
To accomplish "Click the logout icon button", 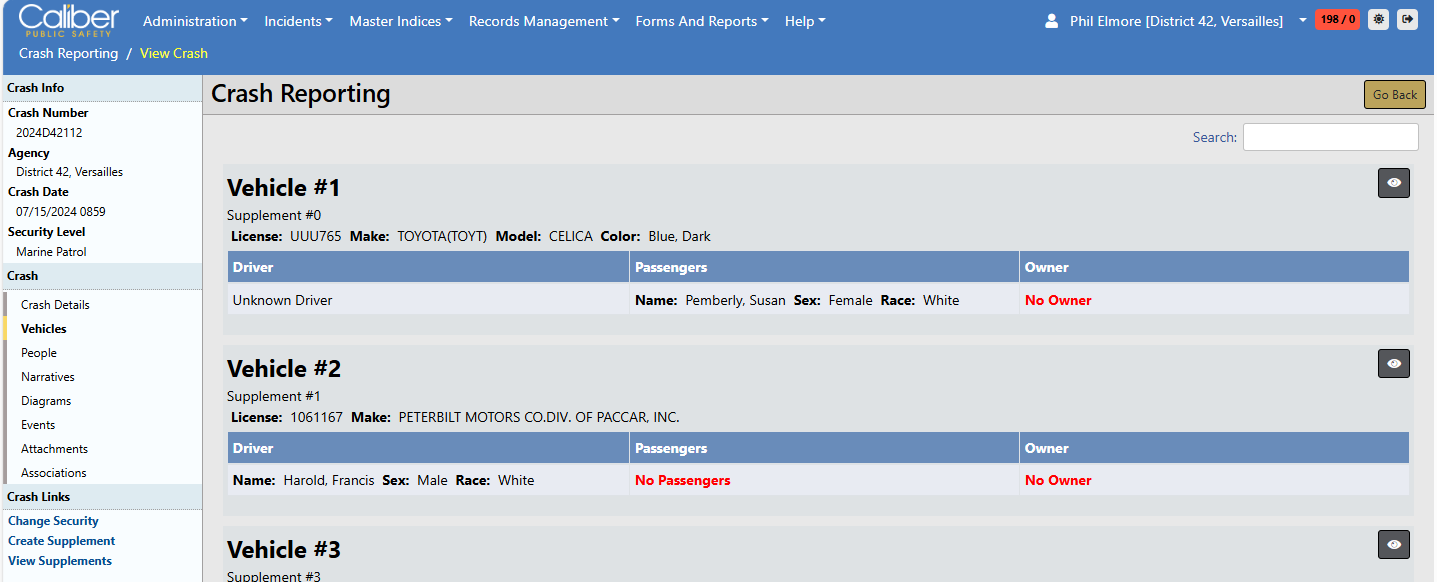I will (1407, 20).
